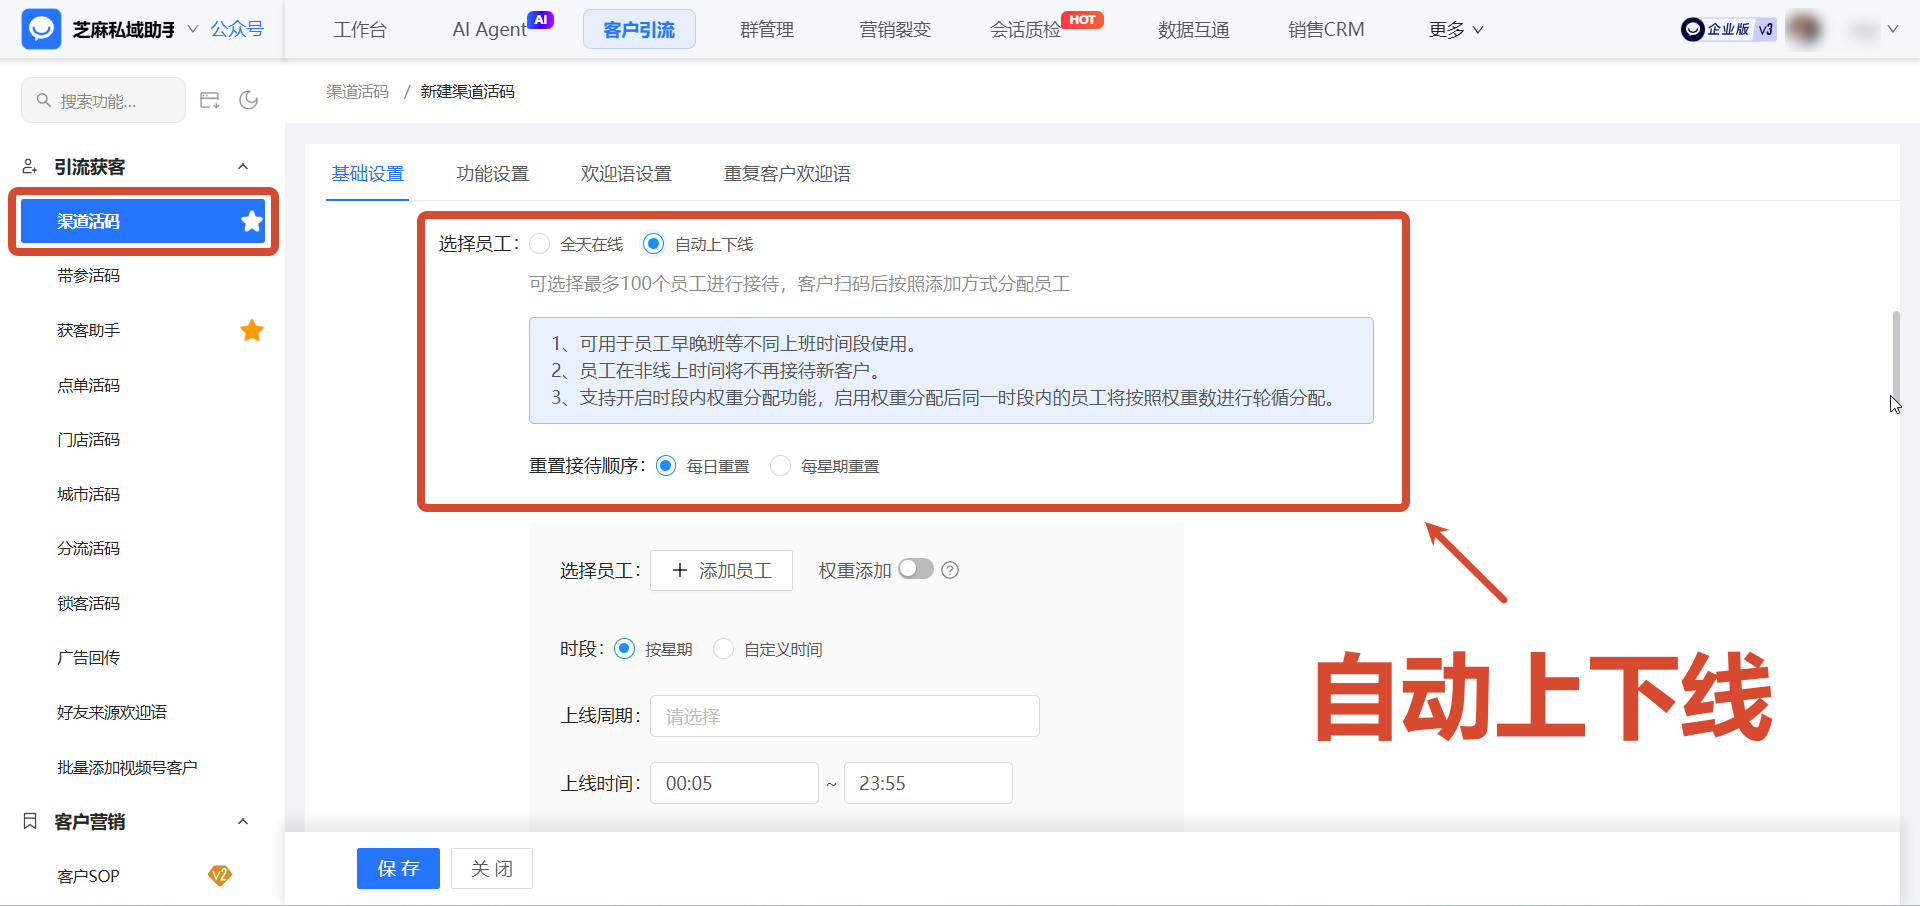Screen dimensions: 1920x906
Task: Click the 关闭 button
Action: pos(492,868)
